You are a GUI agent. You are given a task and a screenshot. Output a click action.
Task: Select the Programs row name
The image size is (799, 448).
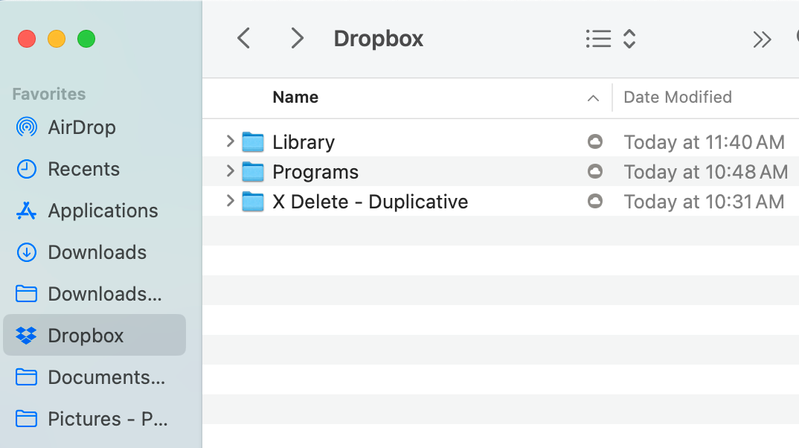315,172
